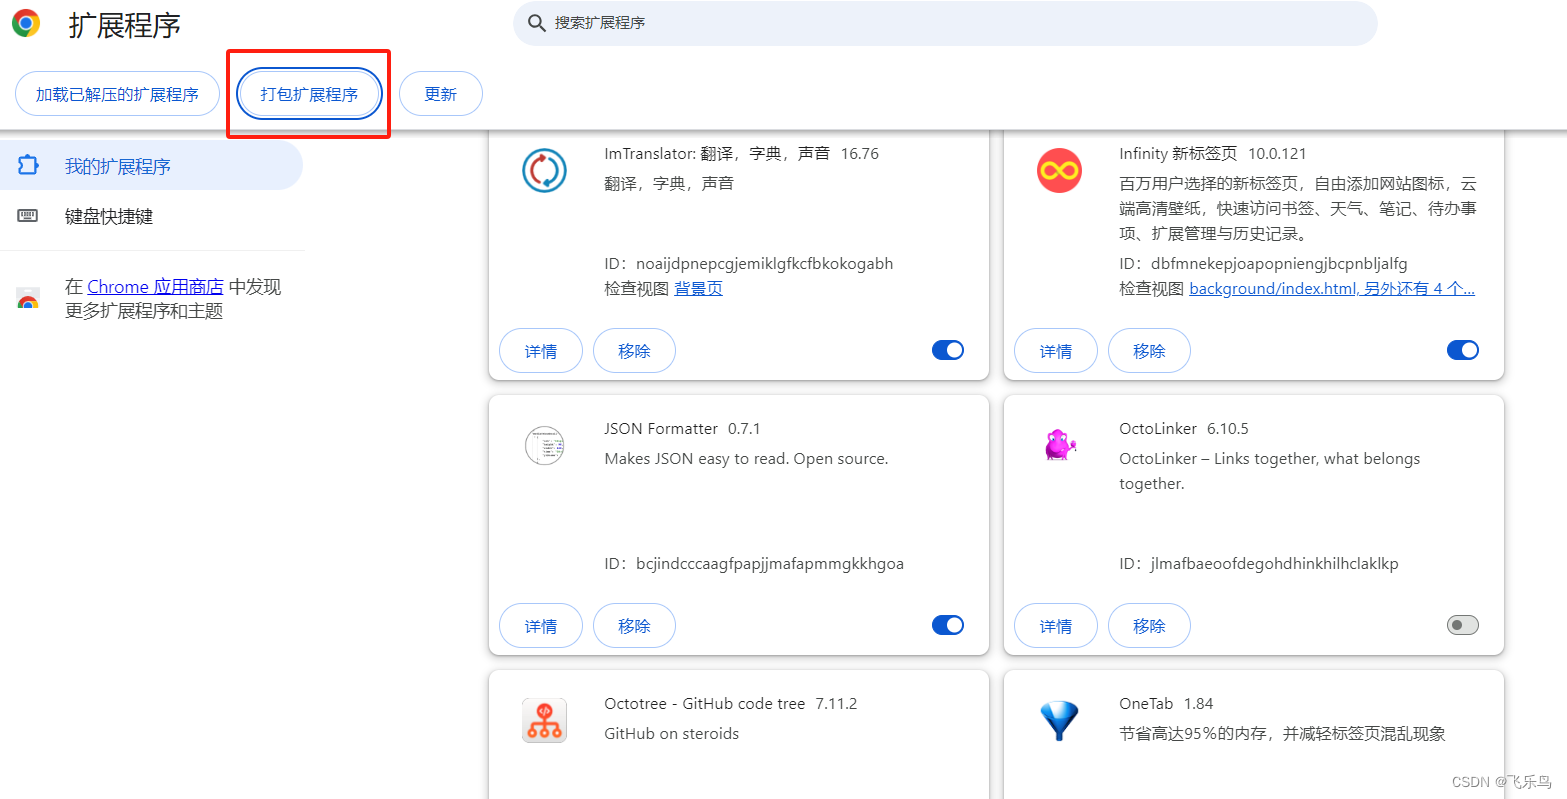Click the OctoLinker 6.10.5 title text
This screenshot has width=1567, height=799.
(1184, 429)
